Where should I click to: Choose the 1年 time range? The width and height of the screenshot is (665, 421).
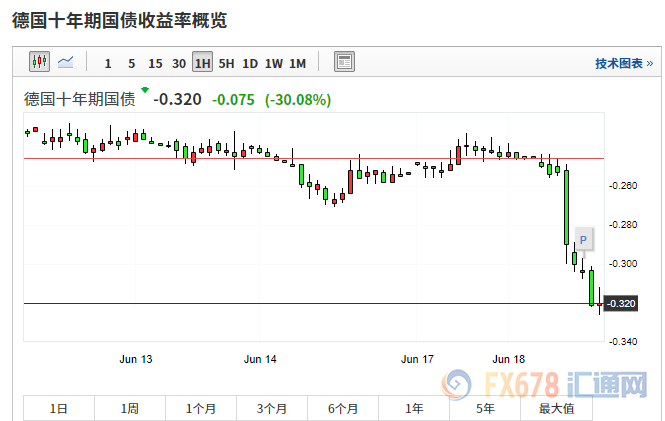414,409
